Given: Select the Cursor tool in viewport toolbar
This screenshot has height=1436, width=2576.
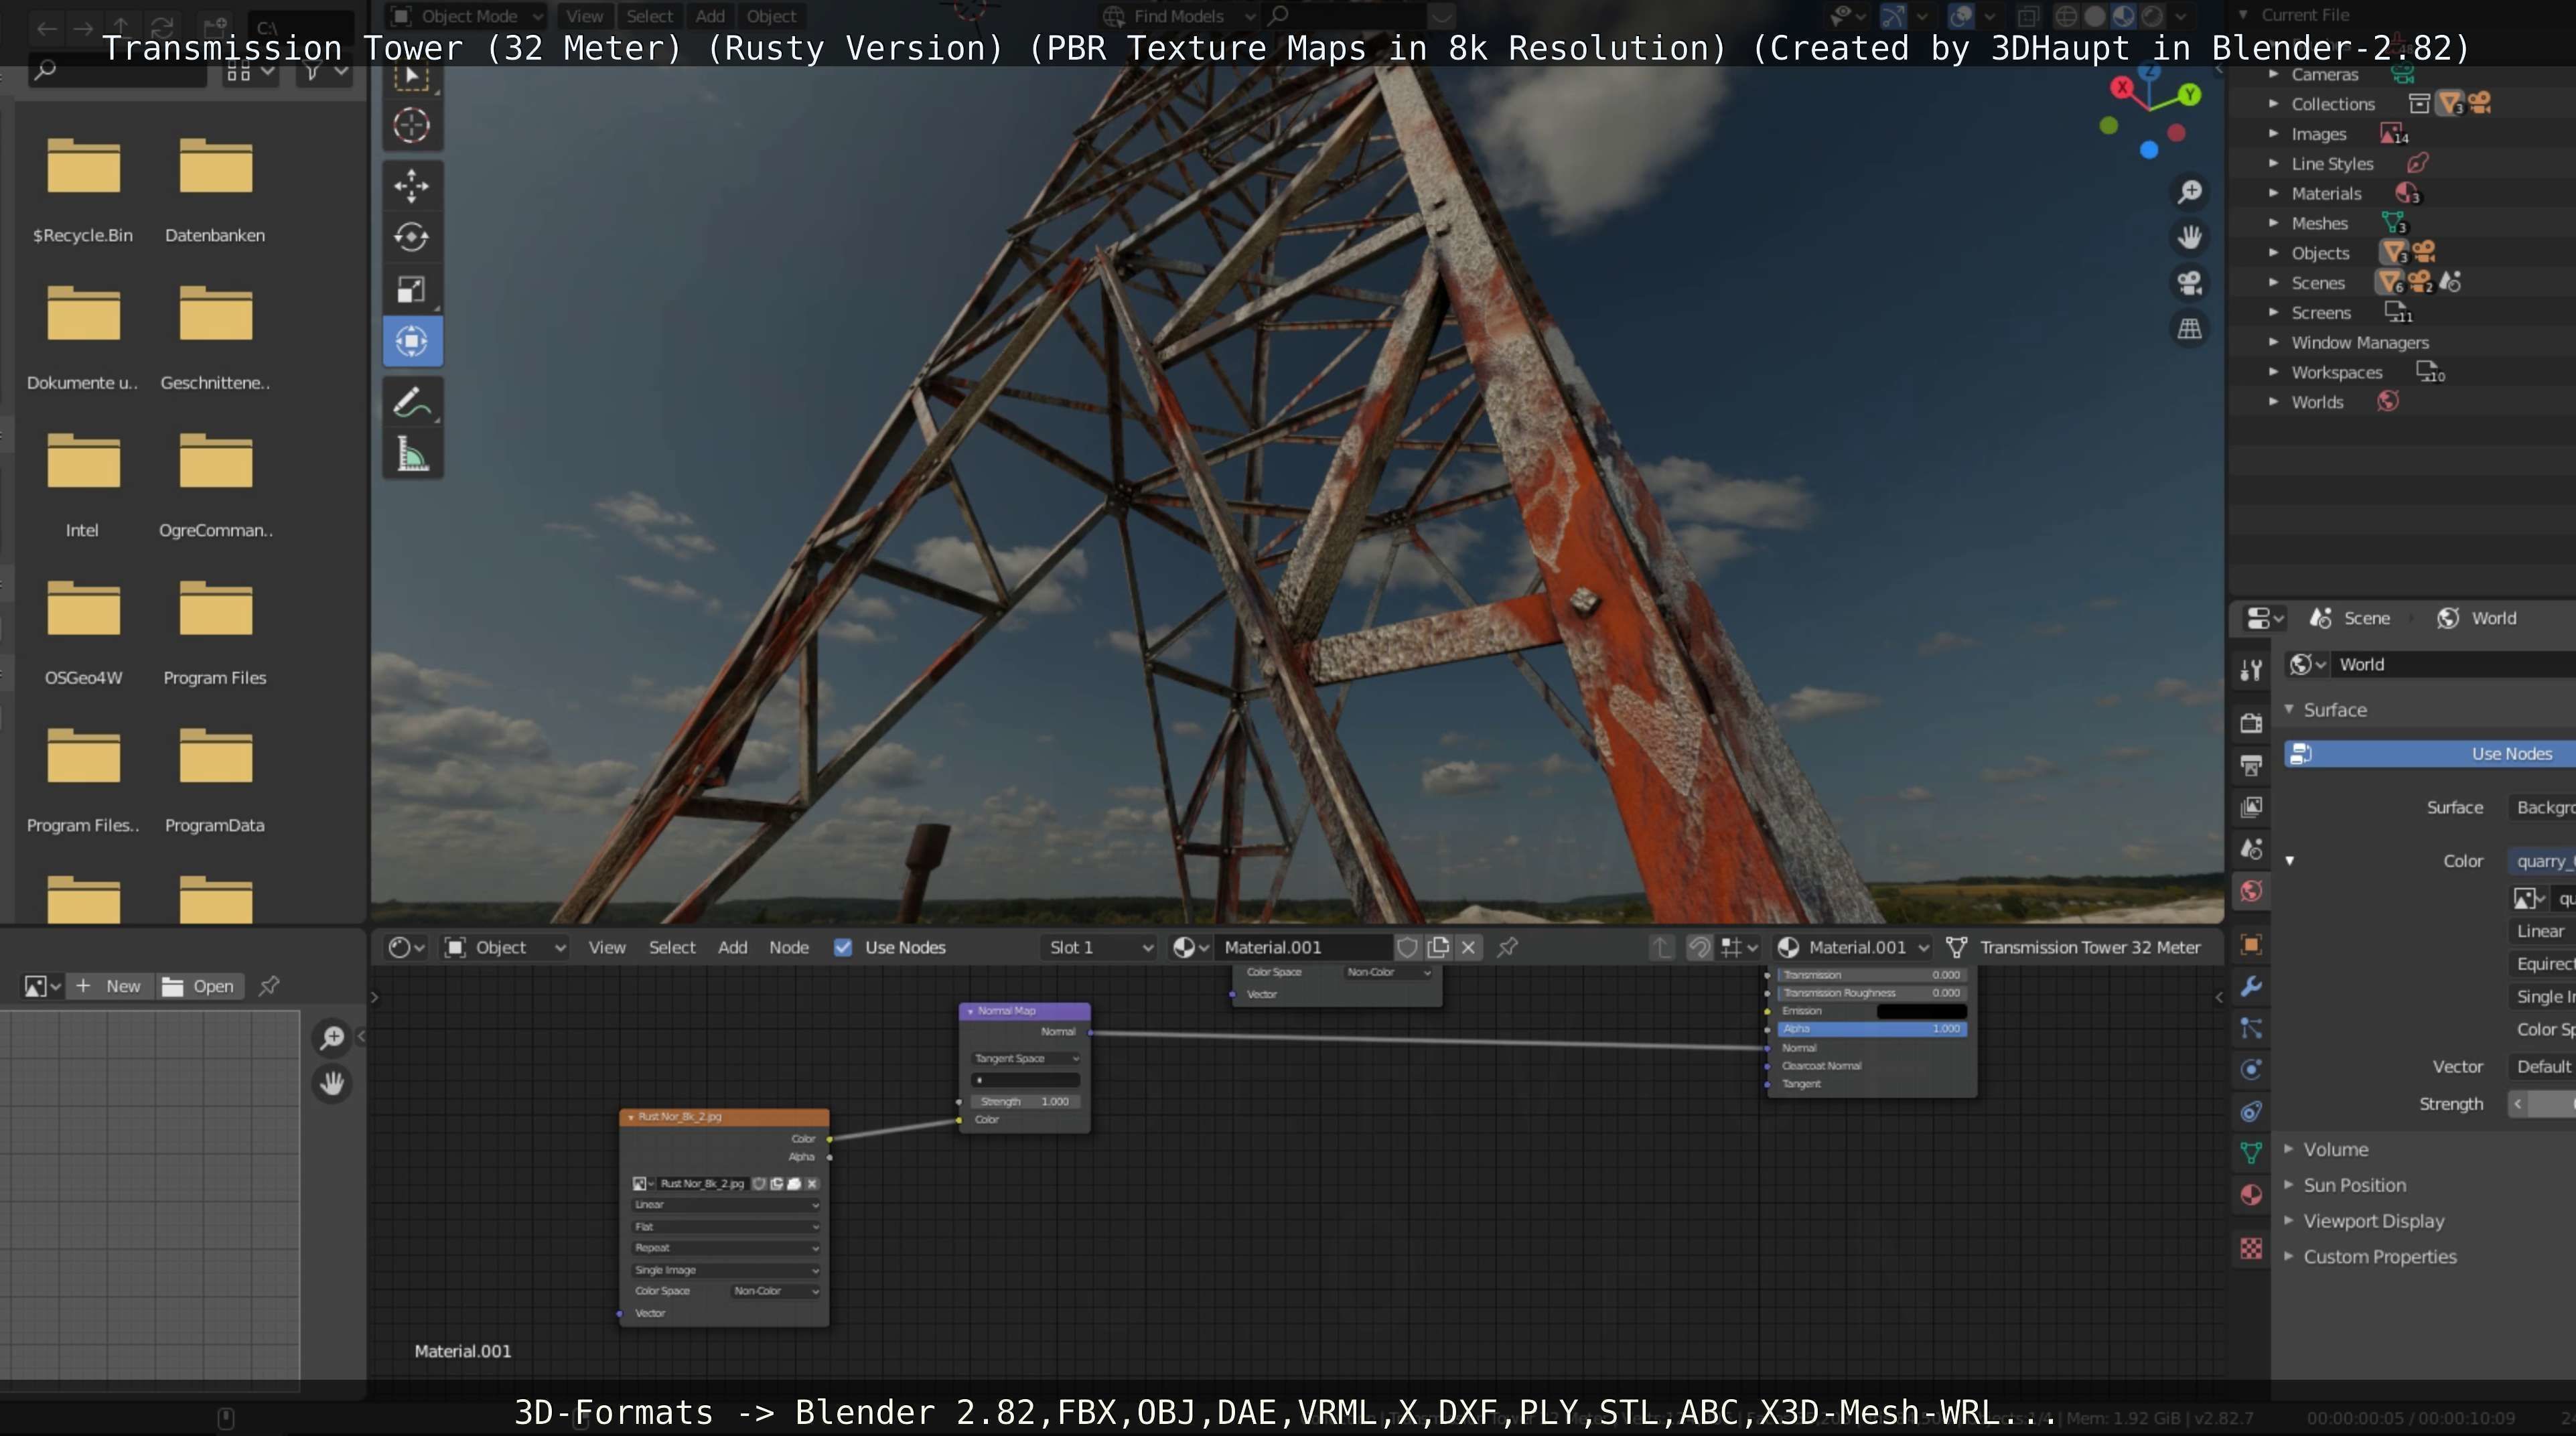Looking at the screenshot, I should (411, 126).
